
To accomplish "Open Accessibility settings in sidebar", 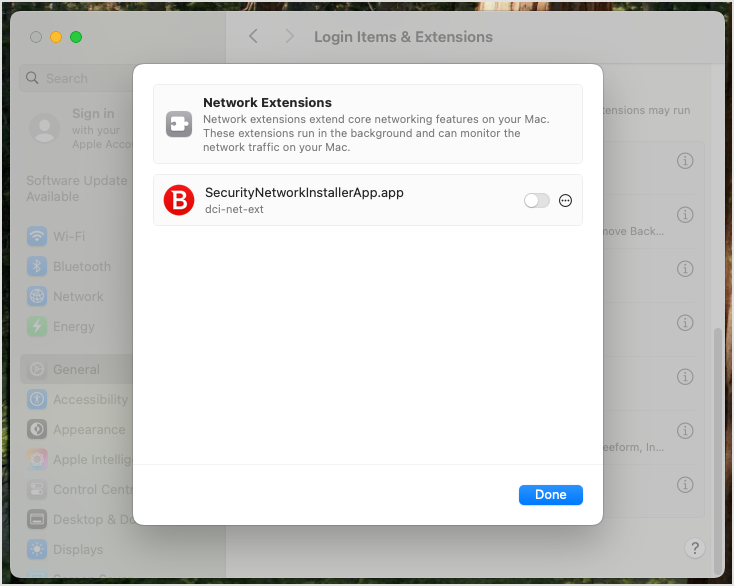I will (x=77, y=399).
